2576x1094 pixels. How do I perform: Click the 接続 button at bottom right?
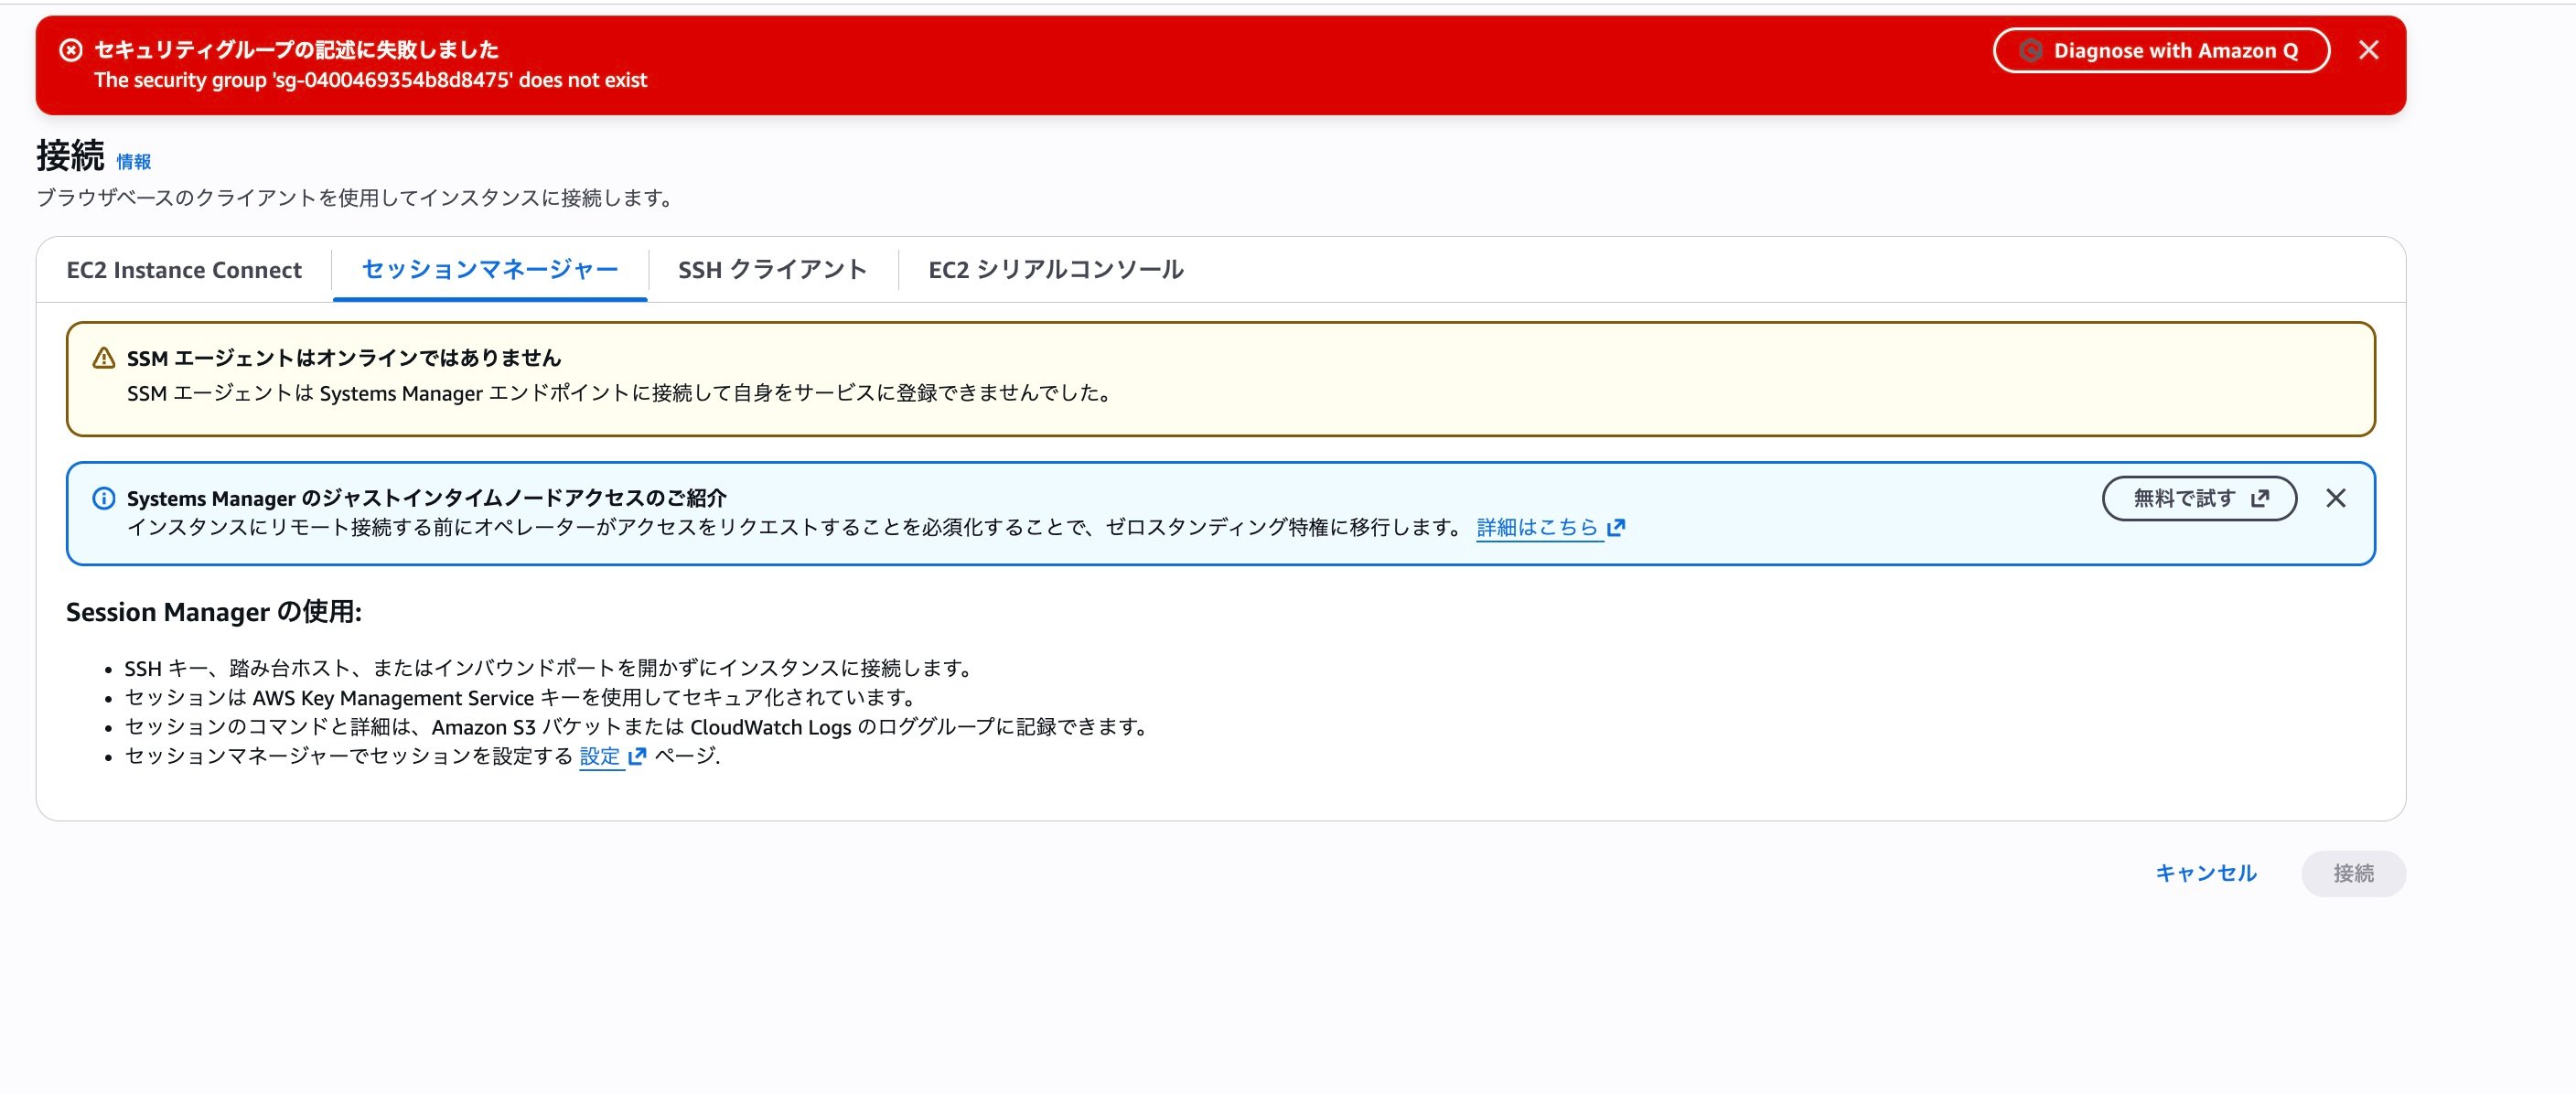2353,873
